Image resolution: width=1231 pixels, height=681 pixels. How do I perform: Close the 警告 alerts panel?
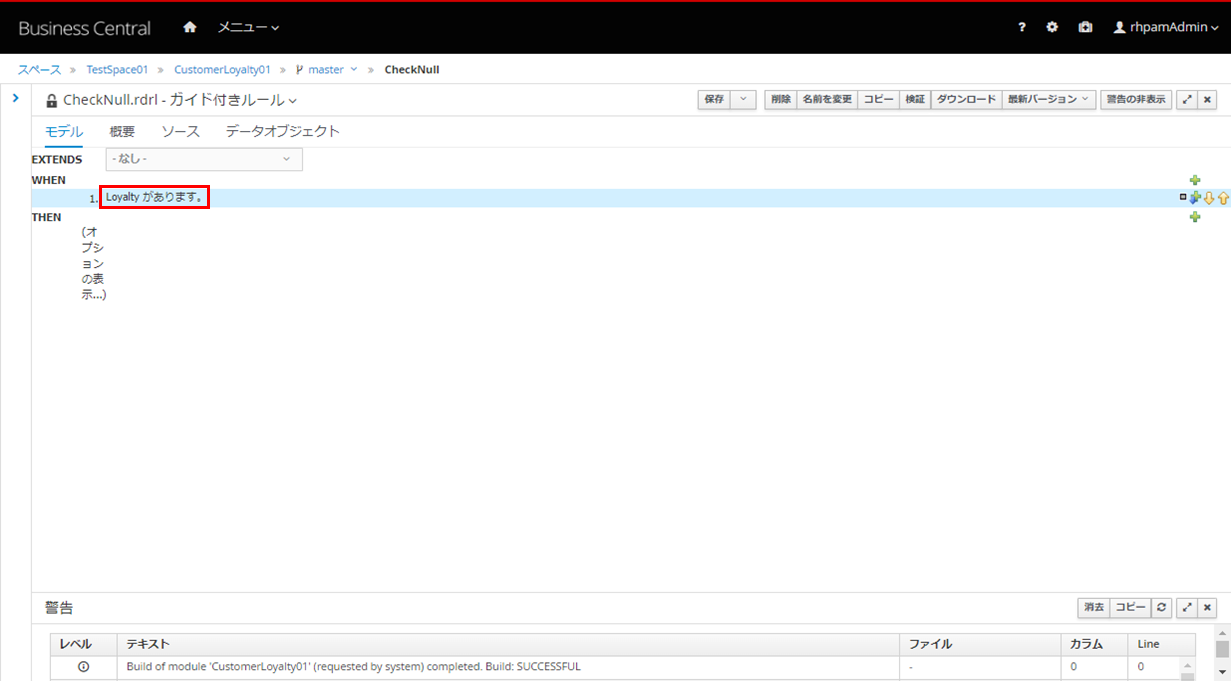coord(1207,607)
